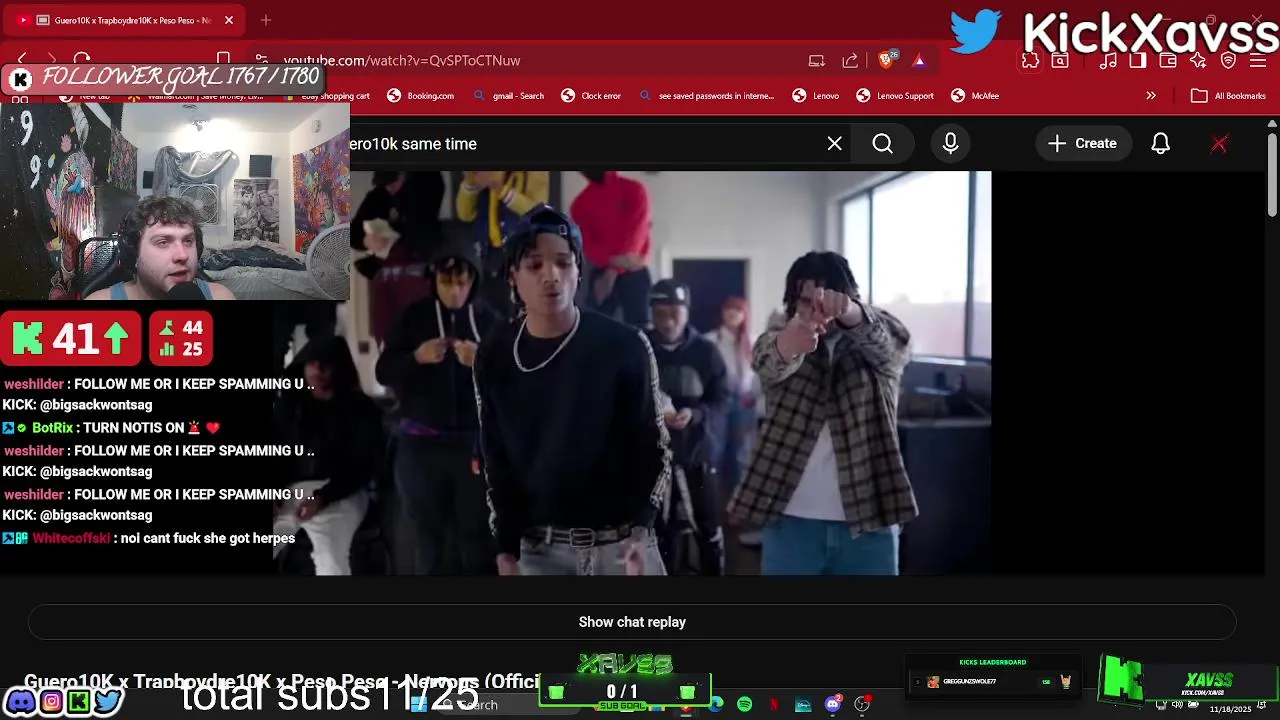1280x720 pixels.
Task: Click Show chat replay button
Action: click(632, 622)
